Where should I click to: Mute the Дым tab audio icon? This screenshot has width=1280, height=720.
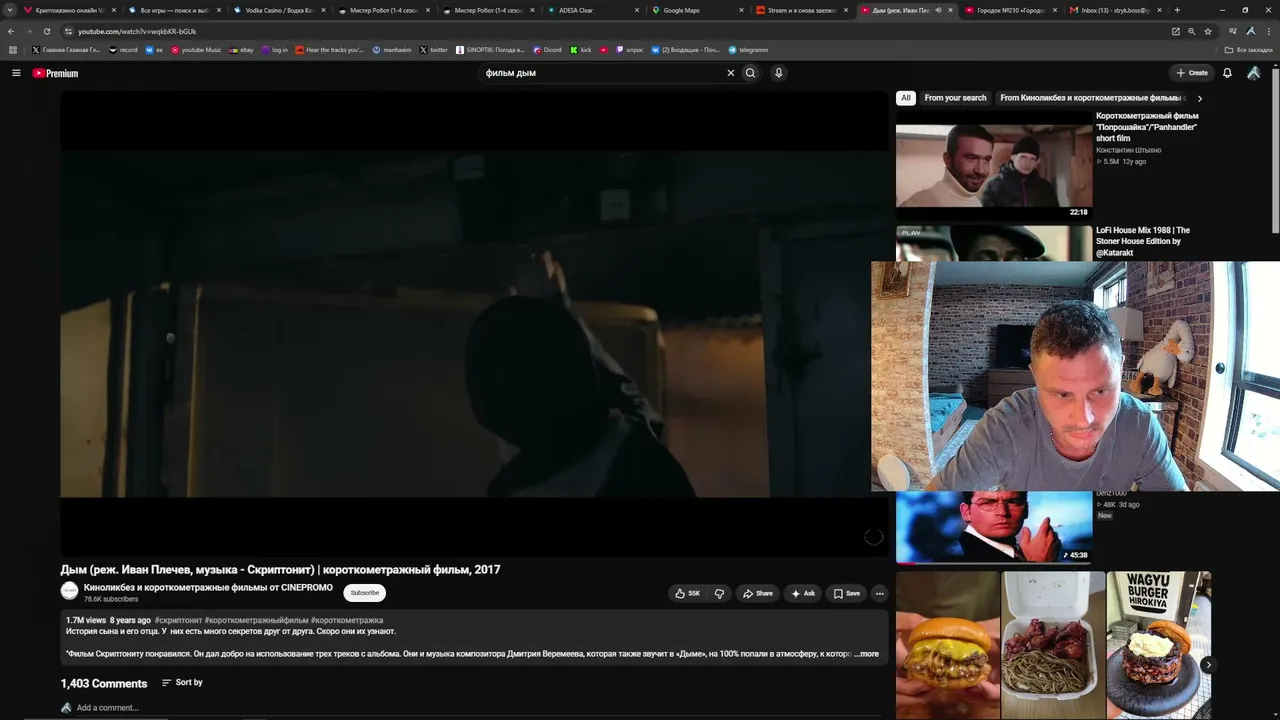coord(938,10)
